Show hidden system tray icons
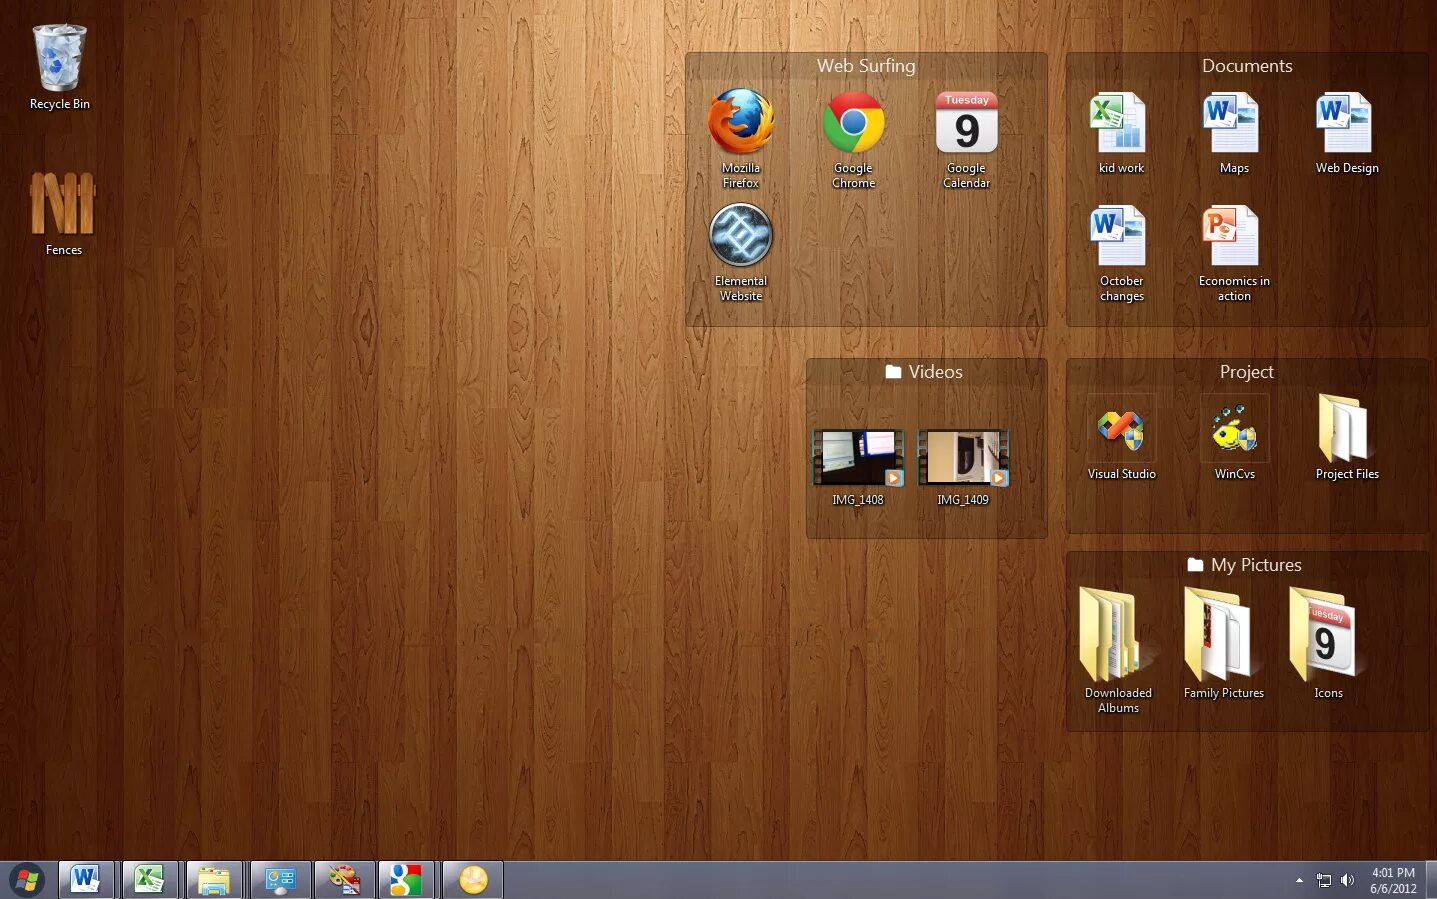The height and width of the screenshot is (899, 1437). 1299,881
